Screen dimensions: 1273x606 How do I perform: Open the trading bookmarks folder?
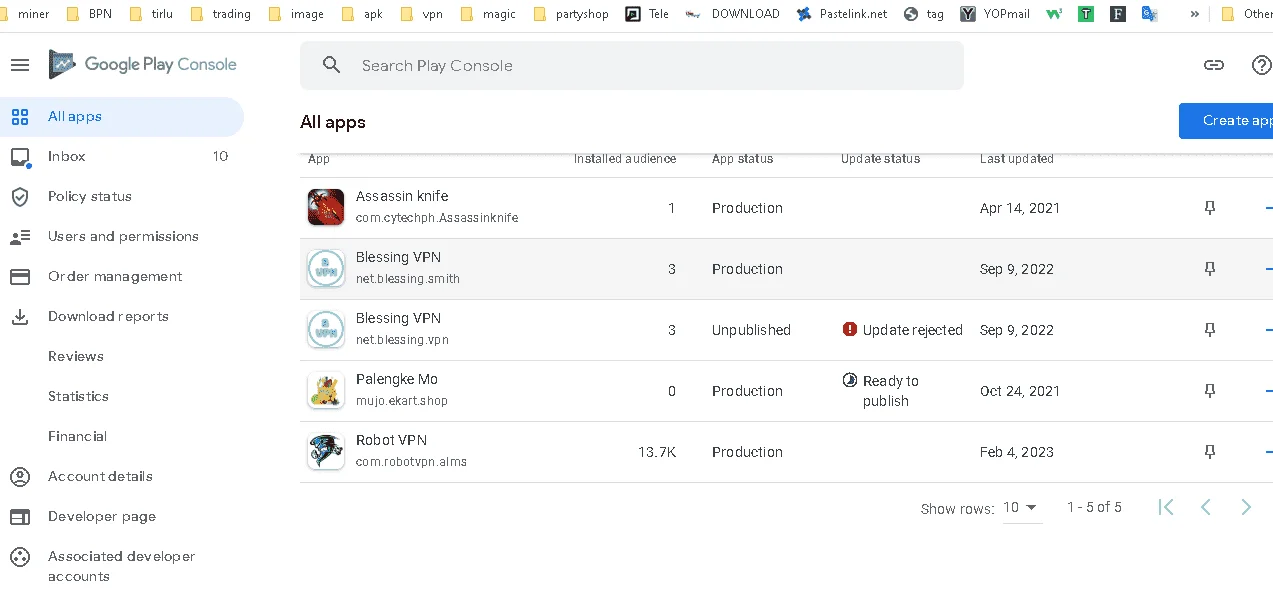(x=220, y=14)
